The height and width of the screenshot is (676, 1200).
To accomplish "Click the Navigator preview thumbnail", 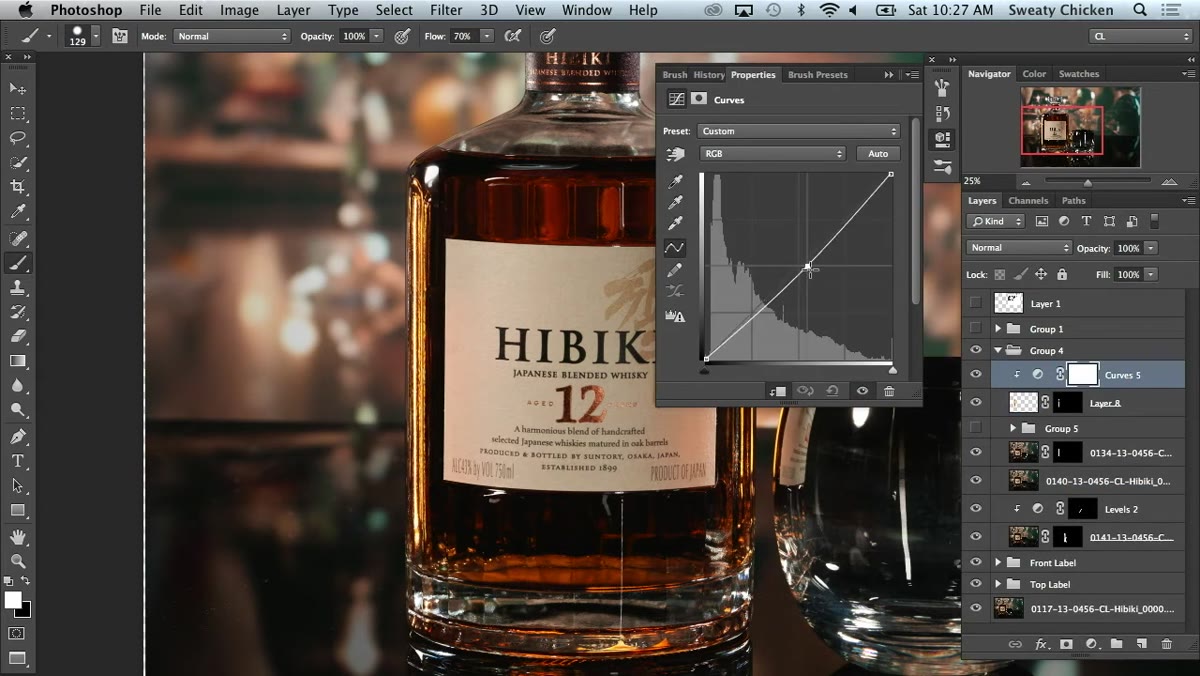I will (1081, 127).
